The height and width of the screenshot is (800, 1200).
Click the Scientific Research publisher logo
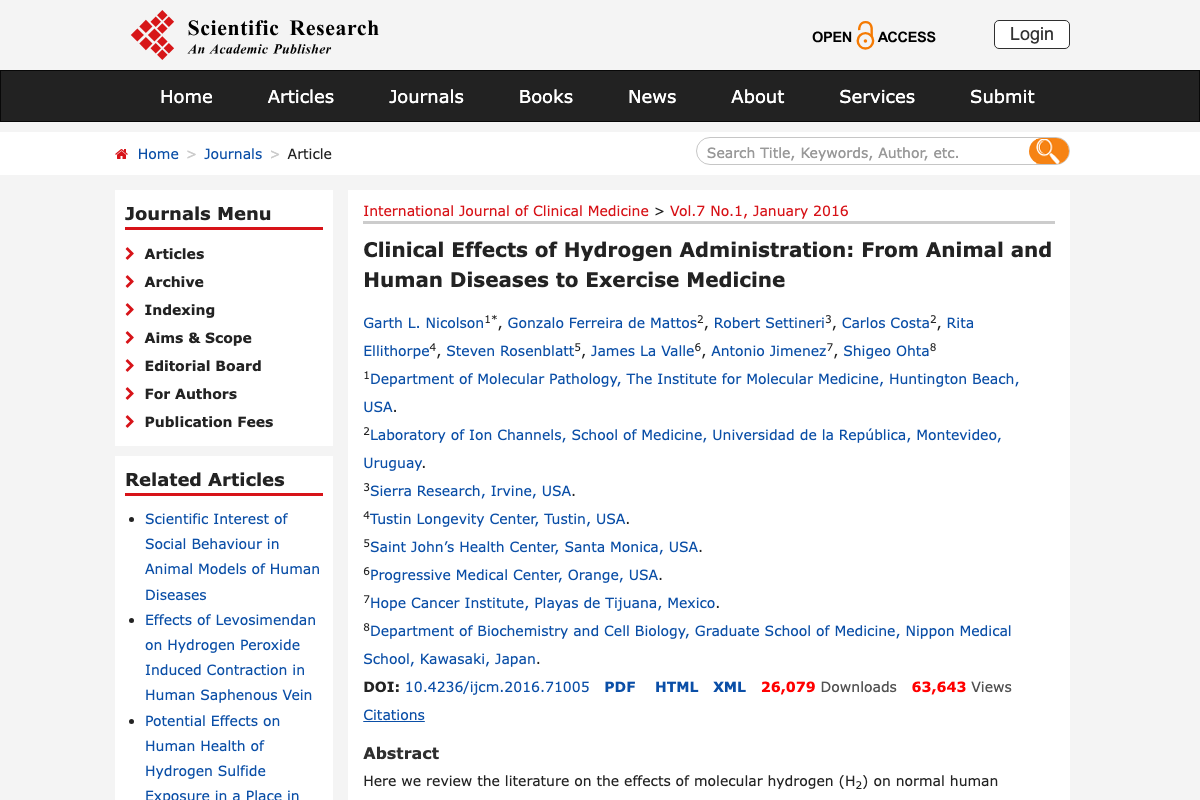pyautogui.click(x=253, y=34)
